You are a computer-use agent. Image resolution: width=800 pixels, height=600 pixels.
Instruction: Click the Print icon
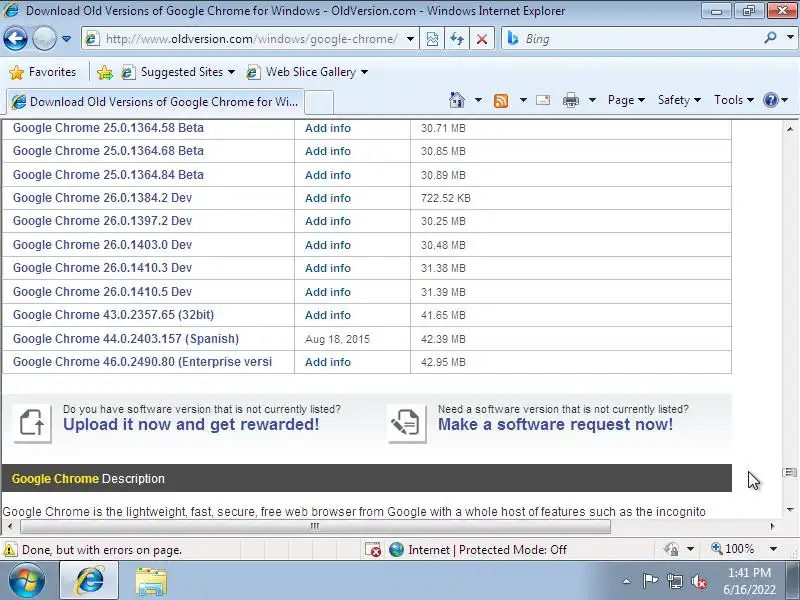point(570,100)
